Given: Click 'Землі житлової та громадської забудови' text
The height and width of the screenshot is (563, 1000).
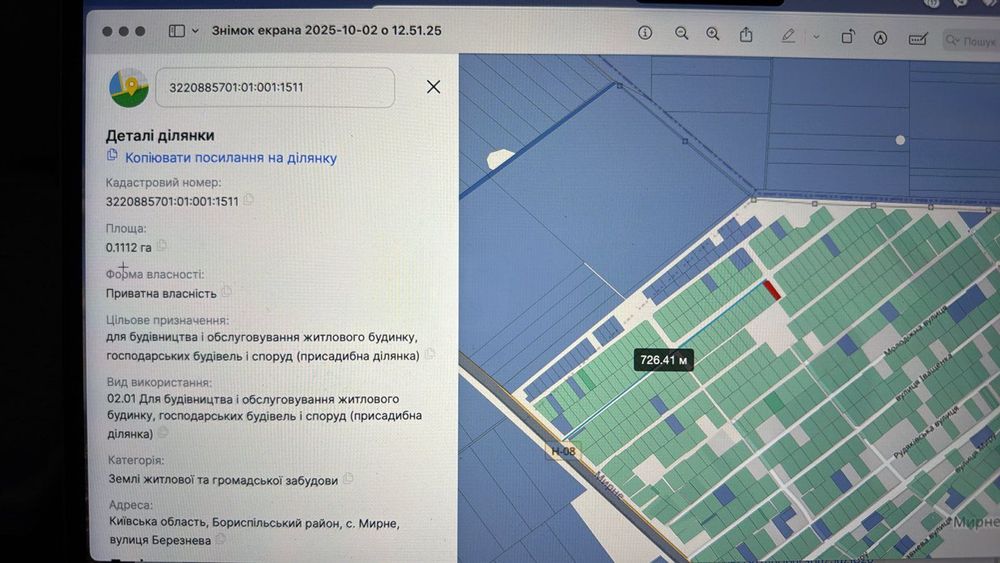Looking at the screenshot, I should click(223, 480).
